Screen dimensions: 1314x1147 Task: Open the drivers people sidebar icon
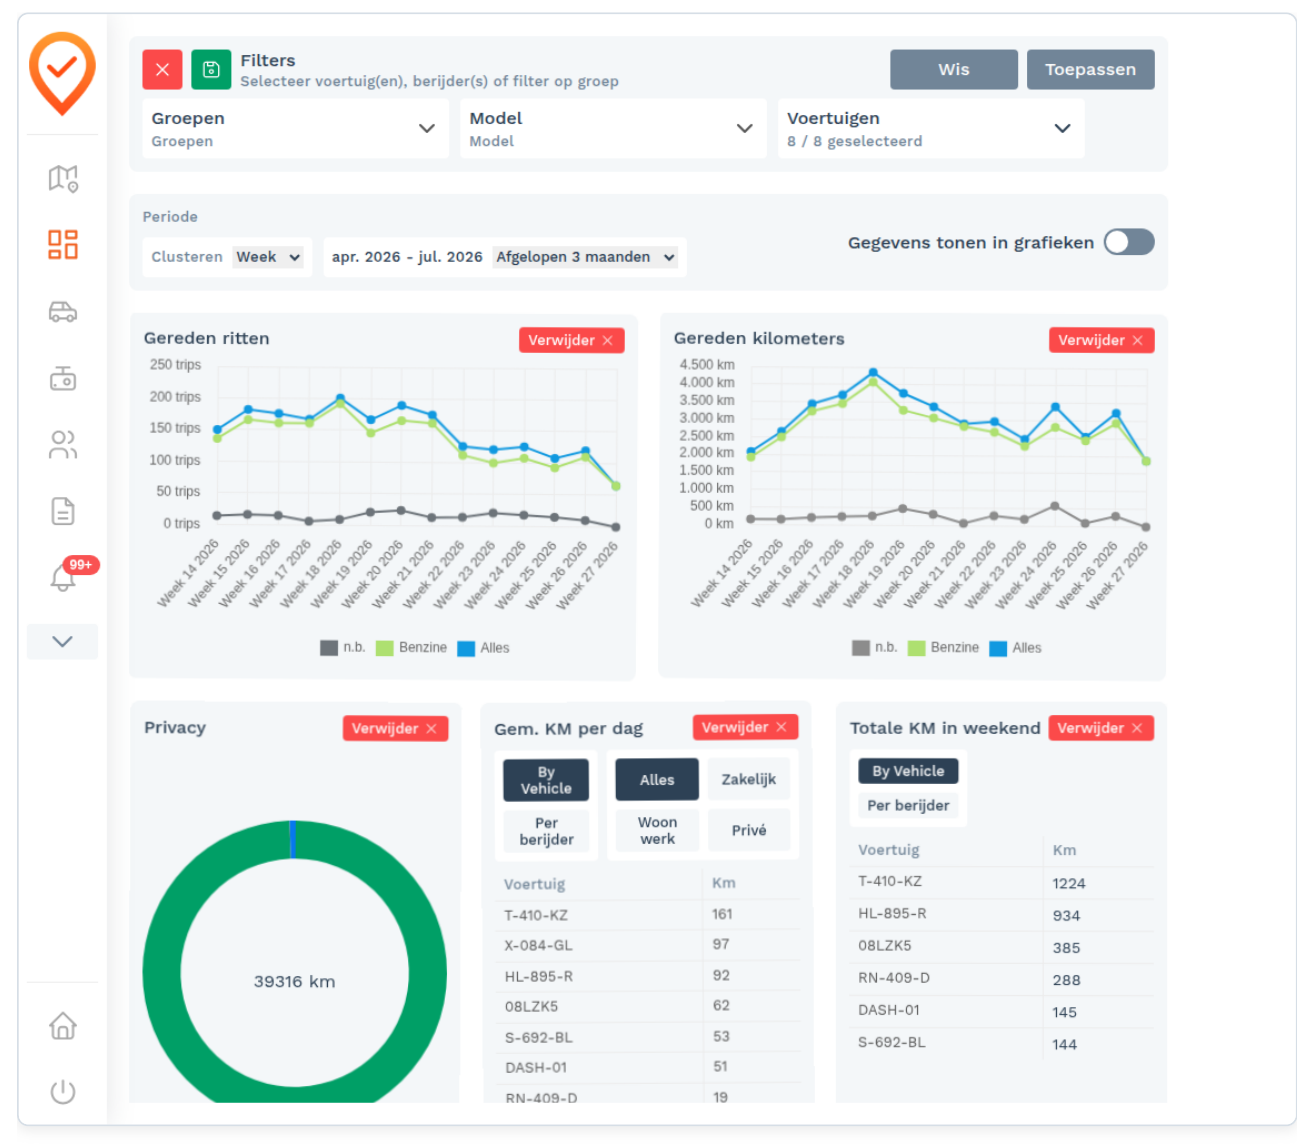pyautogui.click(x=63, y=444)
